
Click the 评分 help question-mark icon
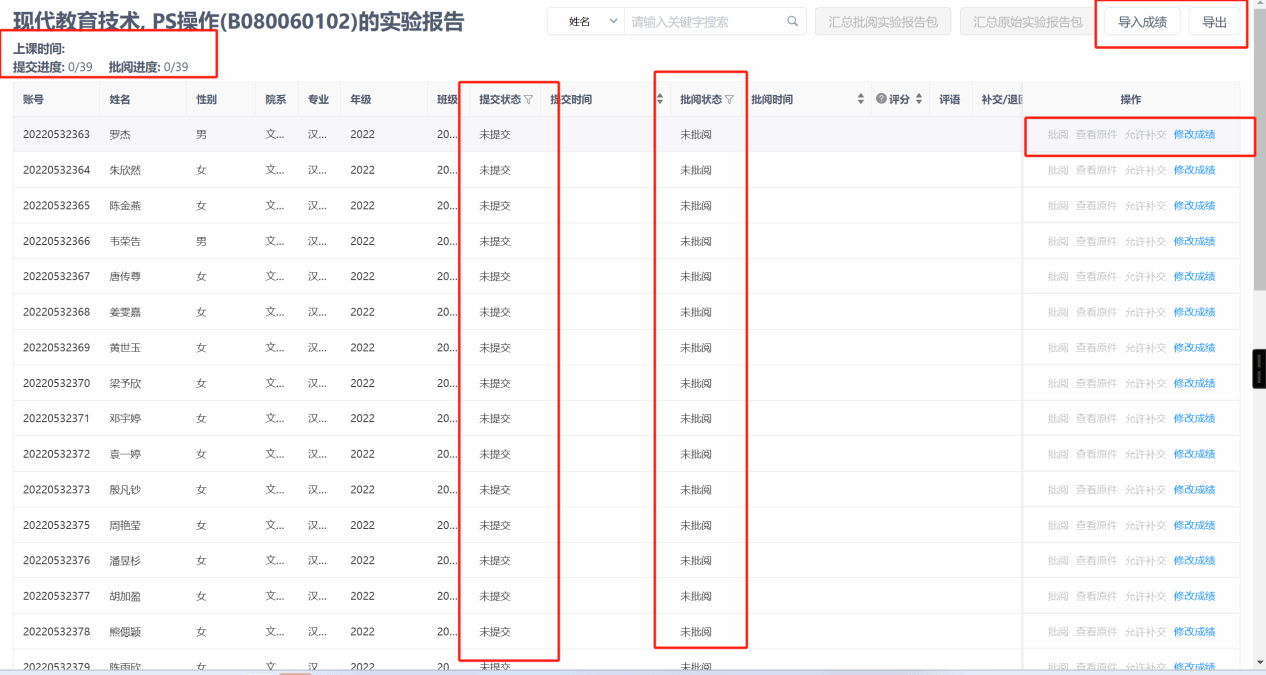[881, 99]
